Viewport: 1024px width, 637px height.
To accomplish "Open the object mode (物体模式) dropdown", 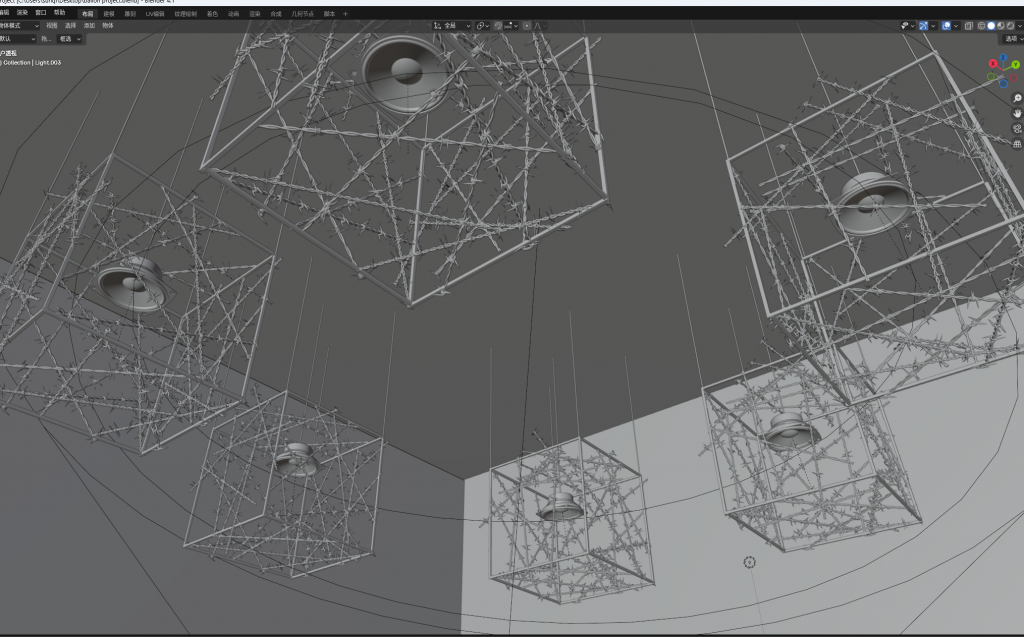I will coord(19,25).
